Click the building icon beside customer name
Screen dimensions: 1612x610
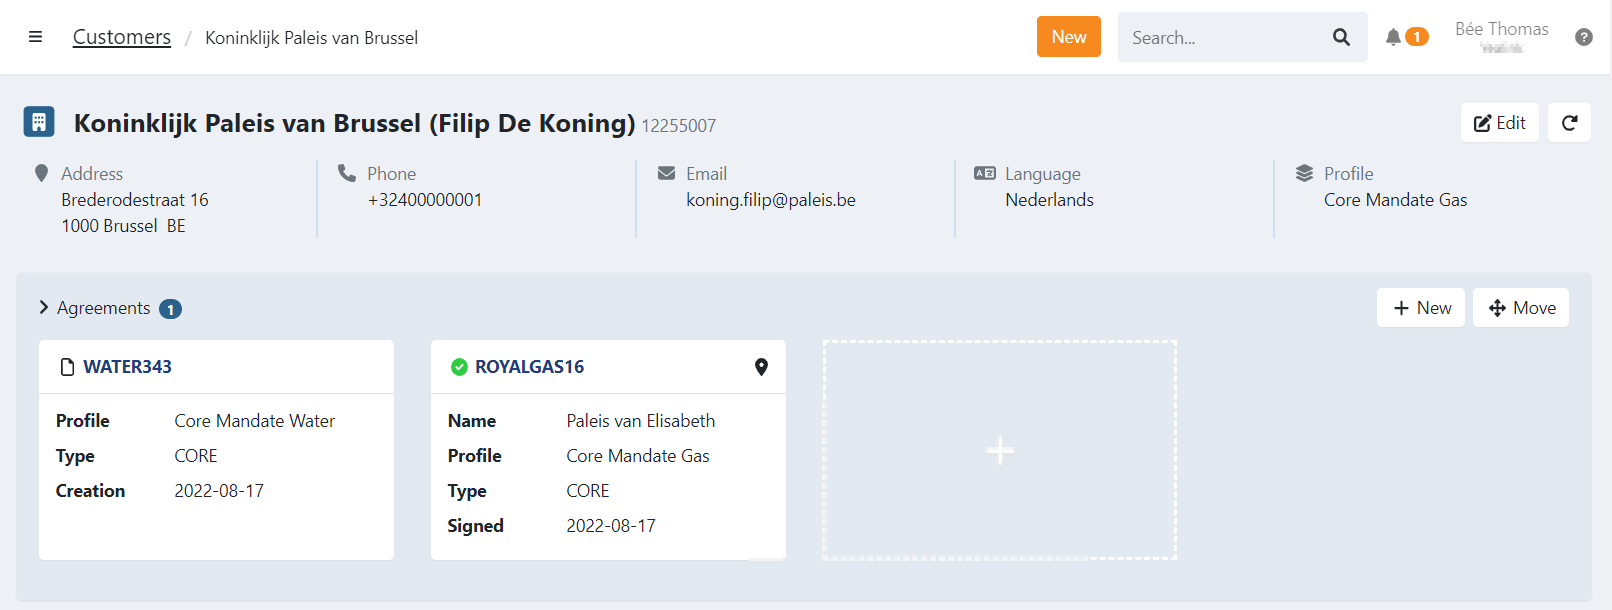pyautogui.click(x=39, y=122)
